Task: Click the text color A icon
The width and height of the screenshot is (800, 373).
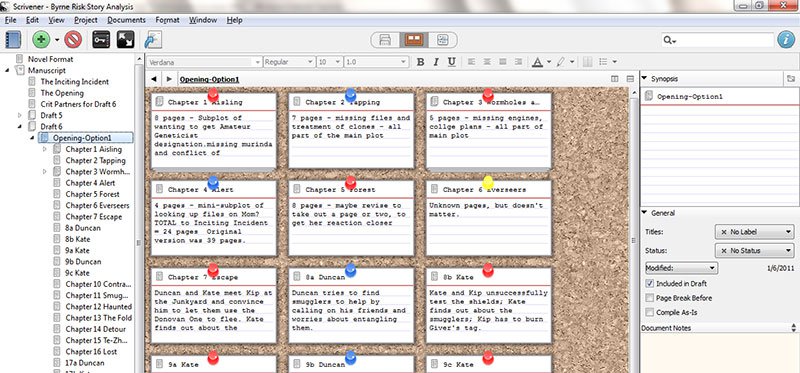Action: 537,62
